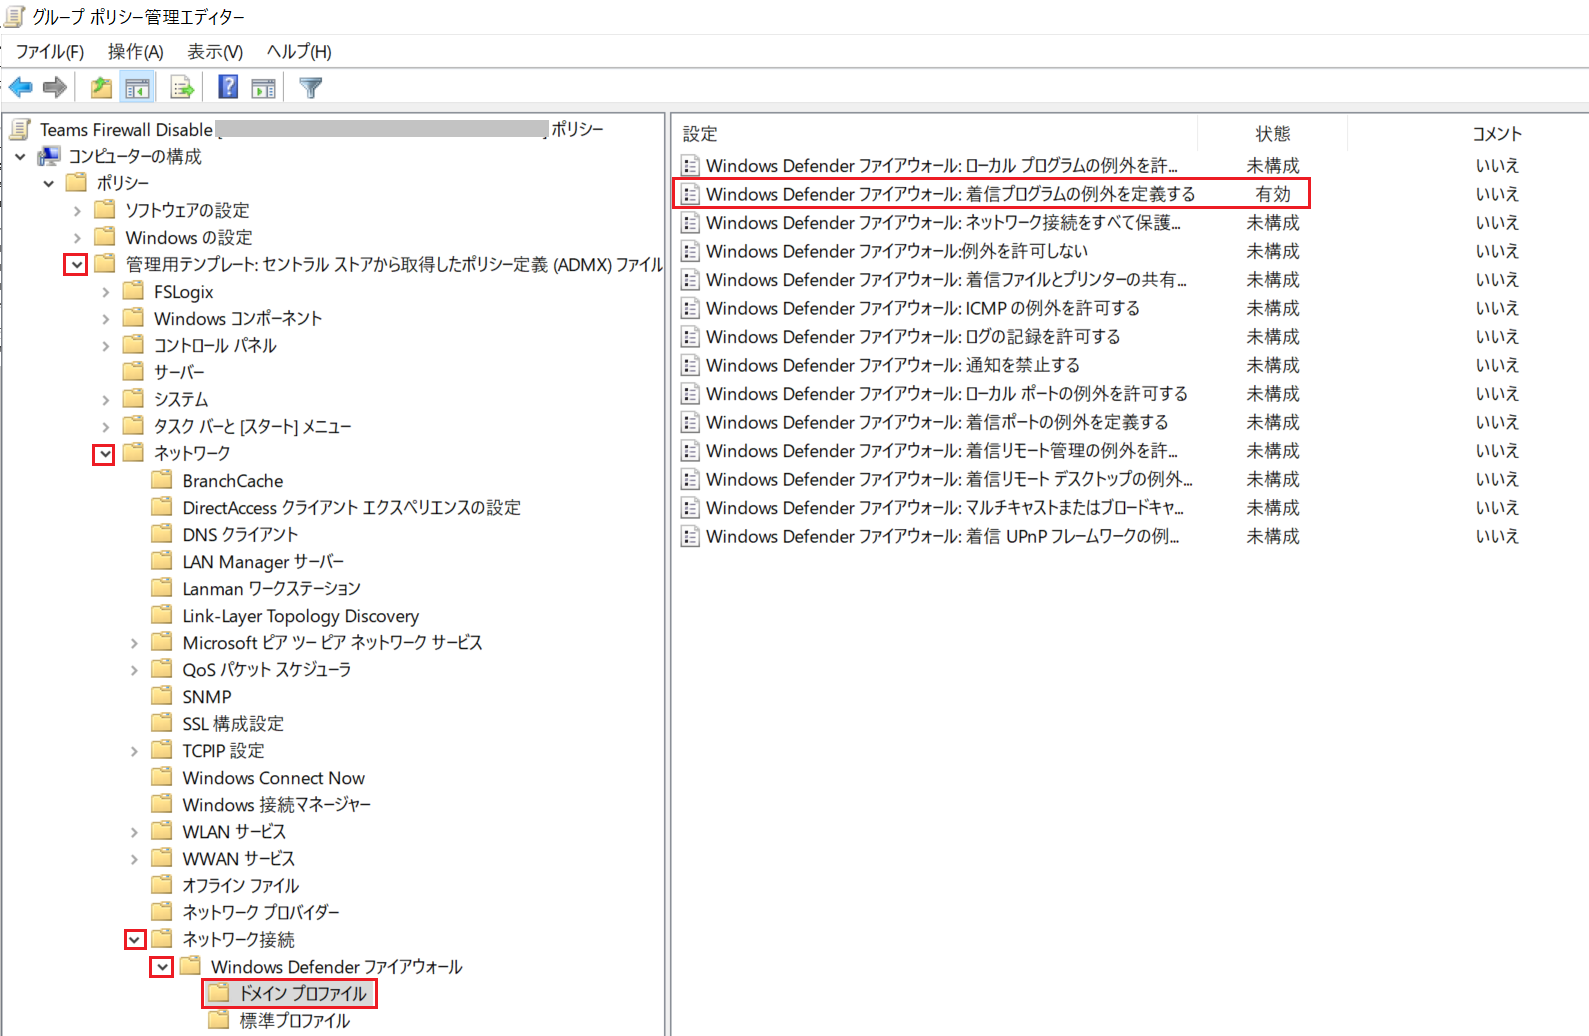Expand the WLAN サービス node
Screen dimensions: 1589x1036
(134, 832)
